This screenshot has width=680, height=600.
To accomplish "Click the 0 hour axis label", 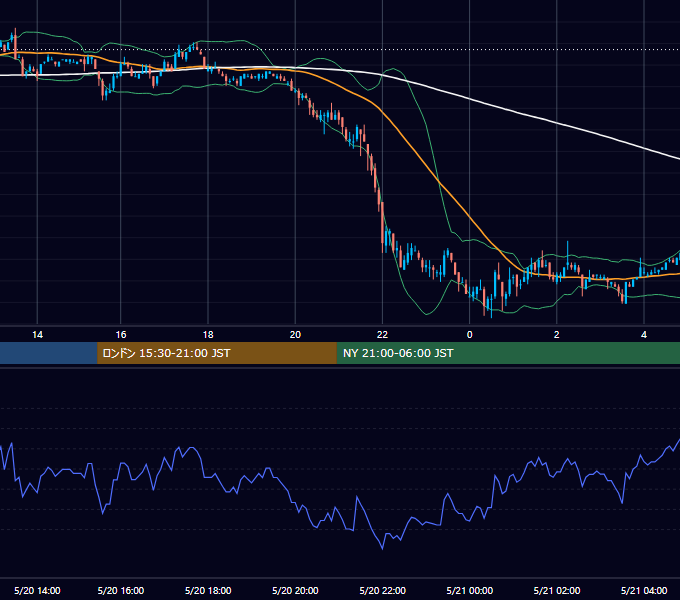I will coord(470,335).
